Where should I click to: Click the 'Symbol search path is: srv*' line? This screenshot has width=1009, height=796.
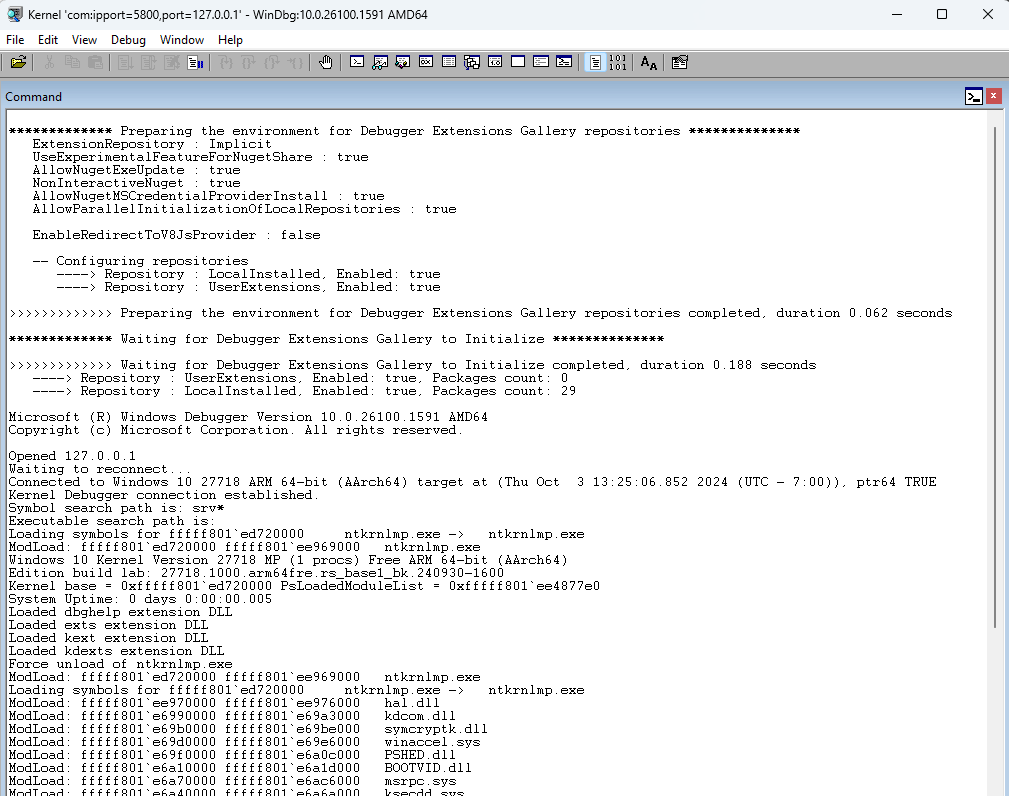point(116,508)
